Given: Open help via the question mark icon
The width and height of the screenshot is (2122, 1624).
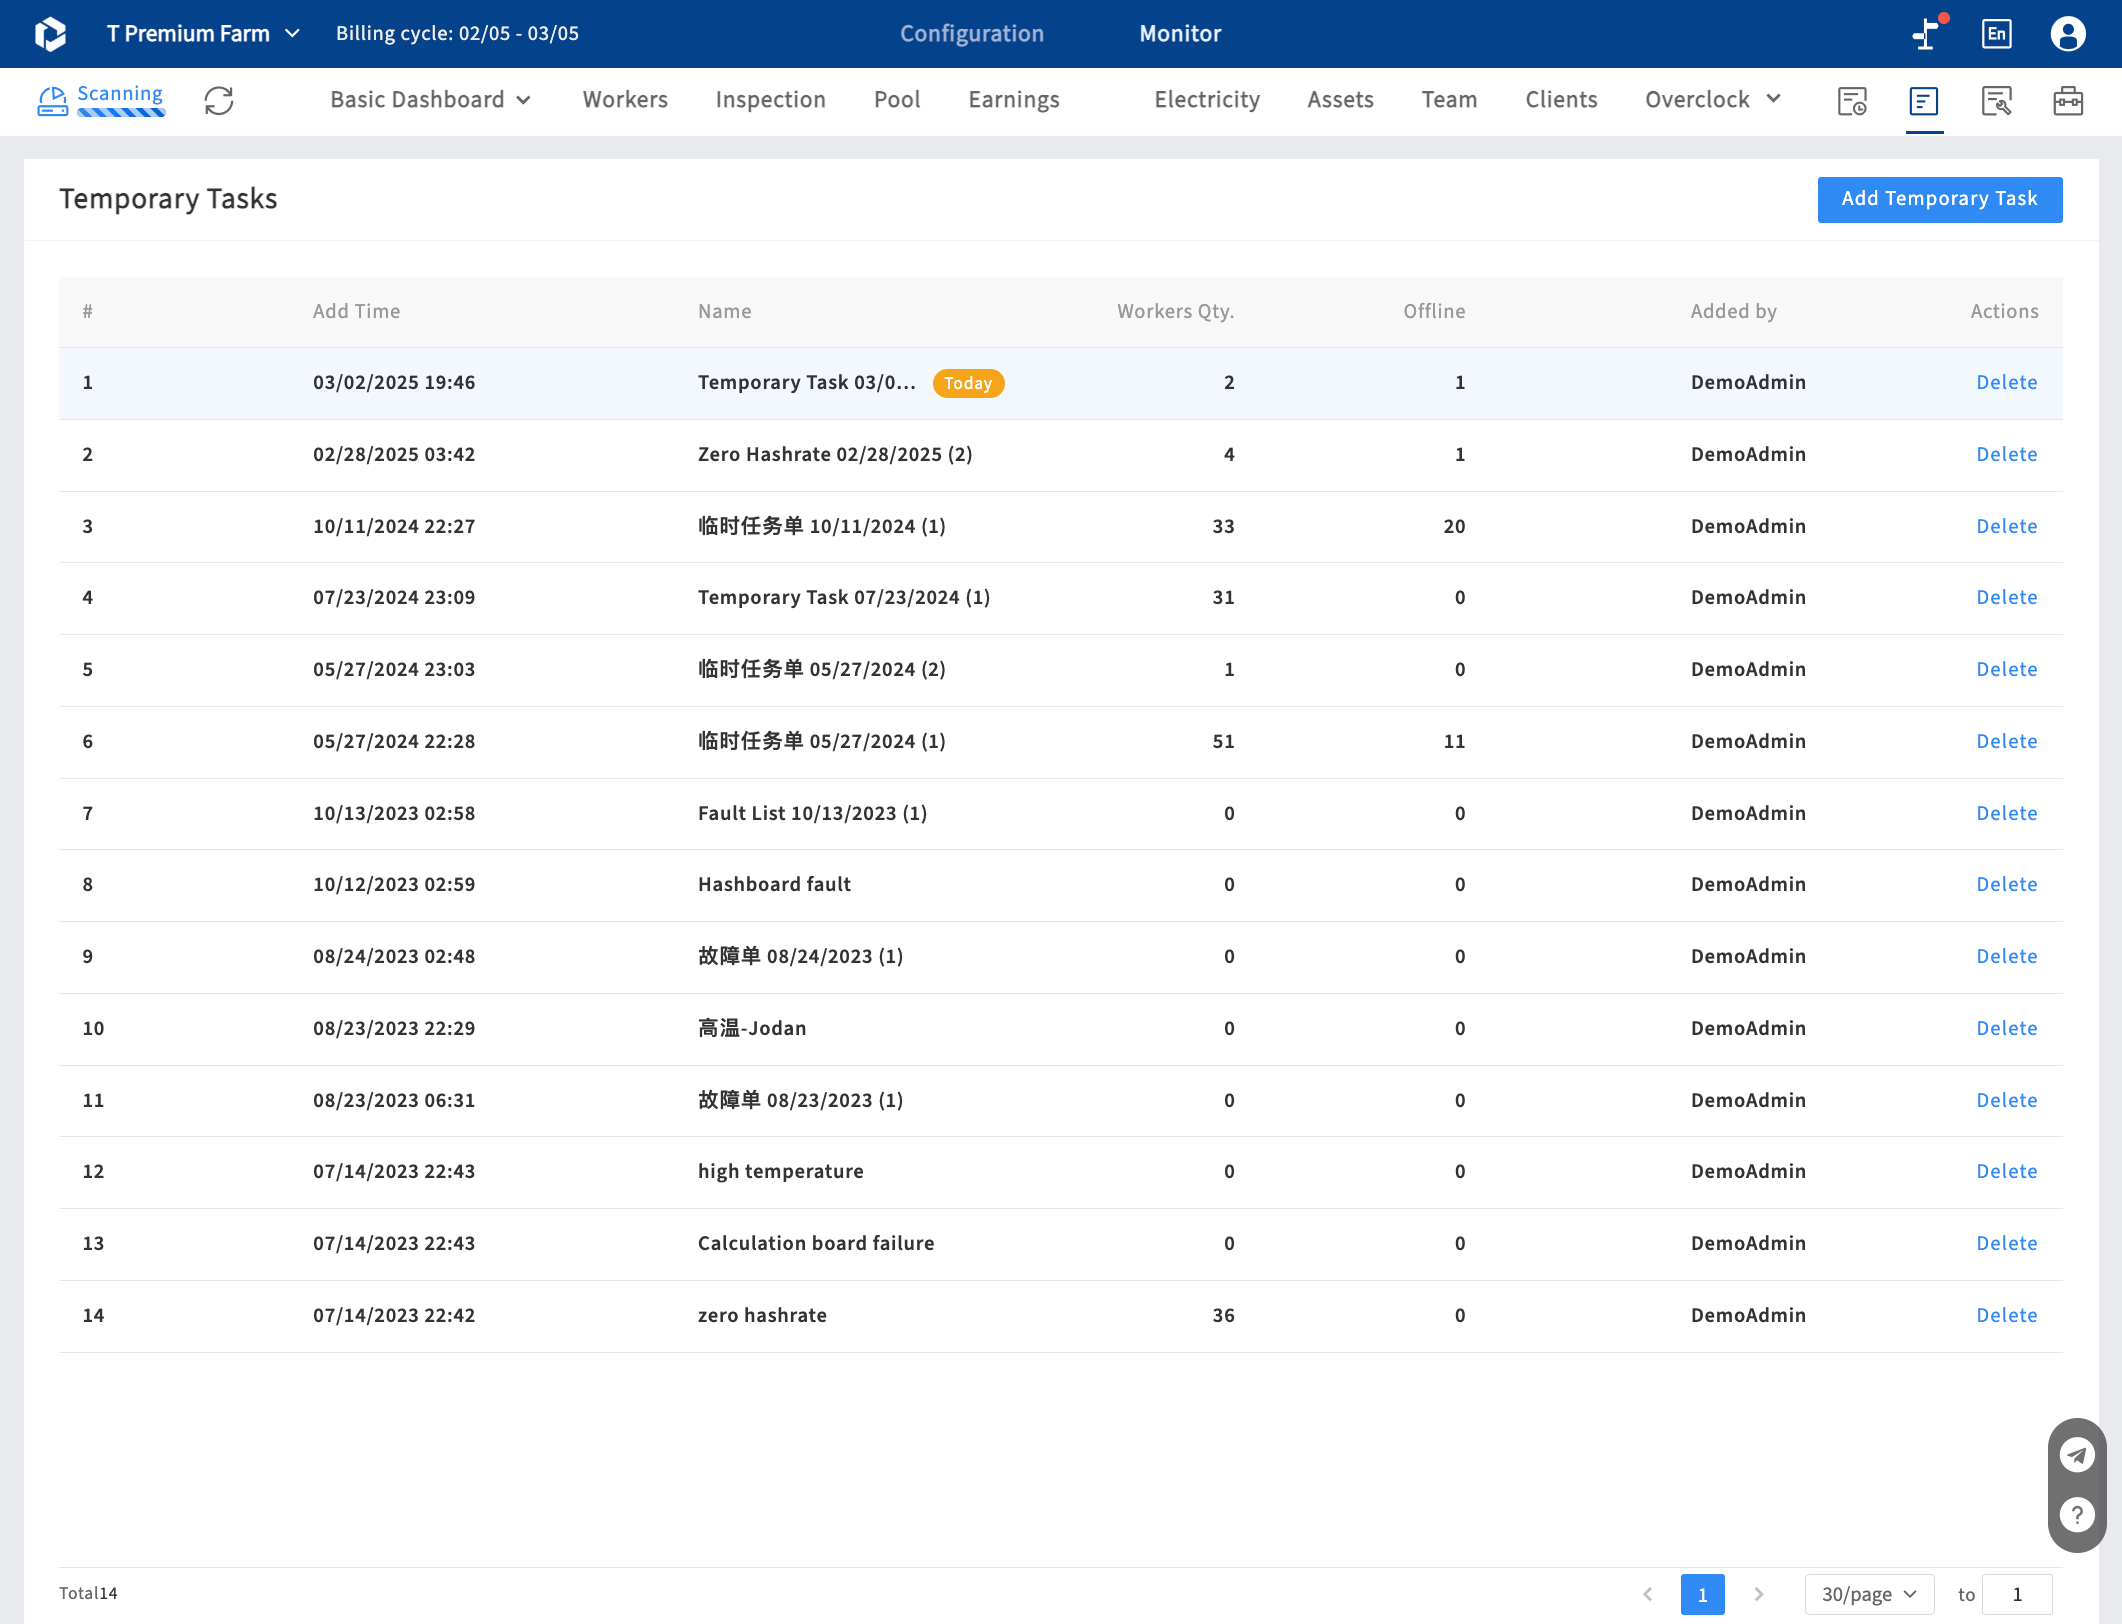Looking at the screenshot, I should [x=2077, y=1515].
